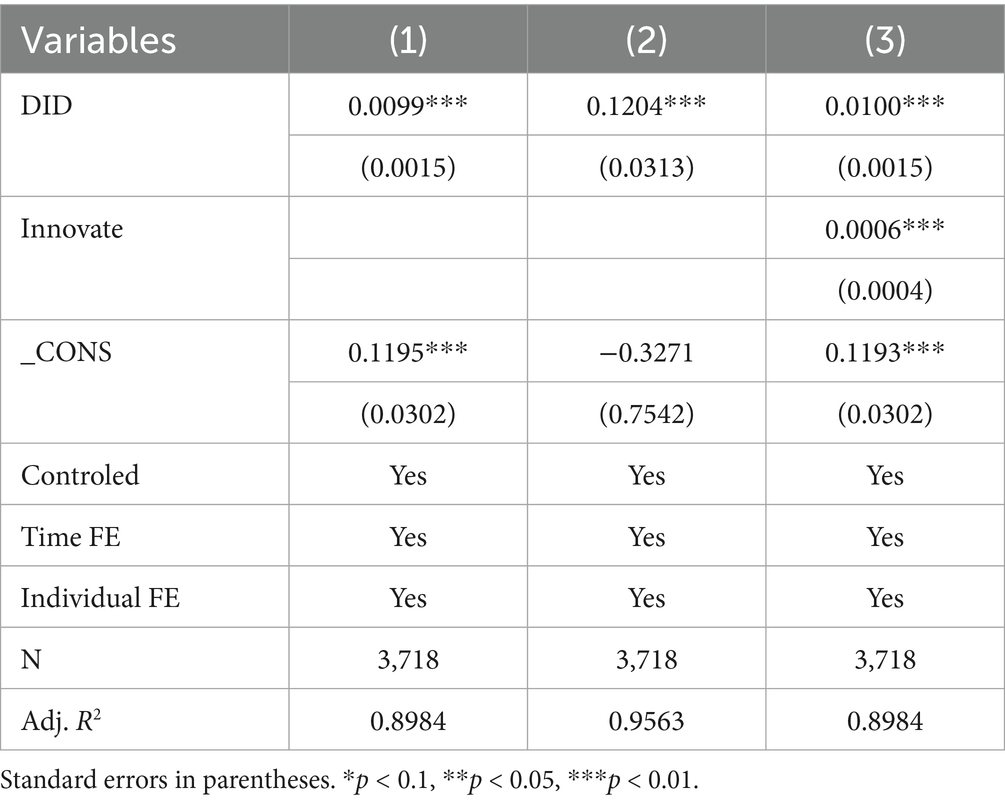Screen dimensions: 1005x804
Task: Click the 0.0006*** Innovate coefficient
Action: click(x=884, y=229)
